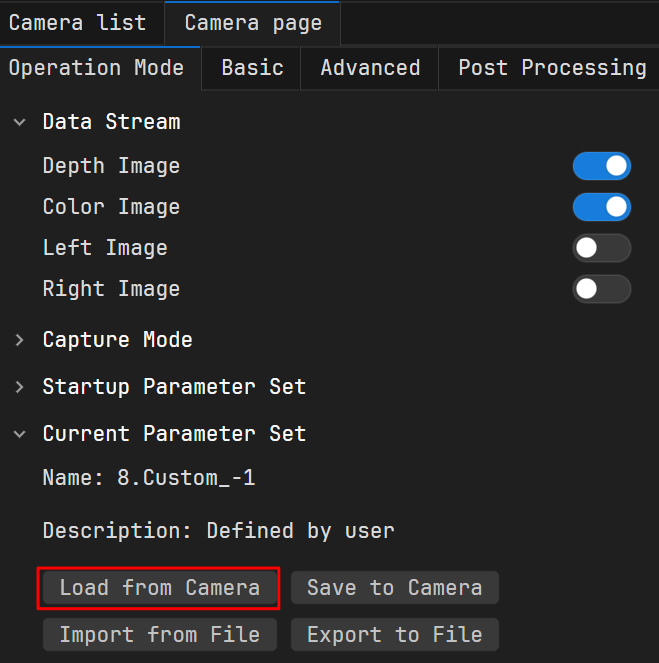Turn off the Color Image toggle
Image resolution: width=659 pixels, height=663 pixels.
pos(601,207)
